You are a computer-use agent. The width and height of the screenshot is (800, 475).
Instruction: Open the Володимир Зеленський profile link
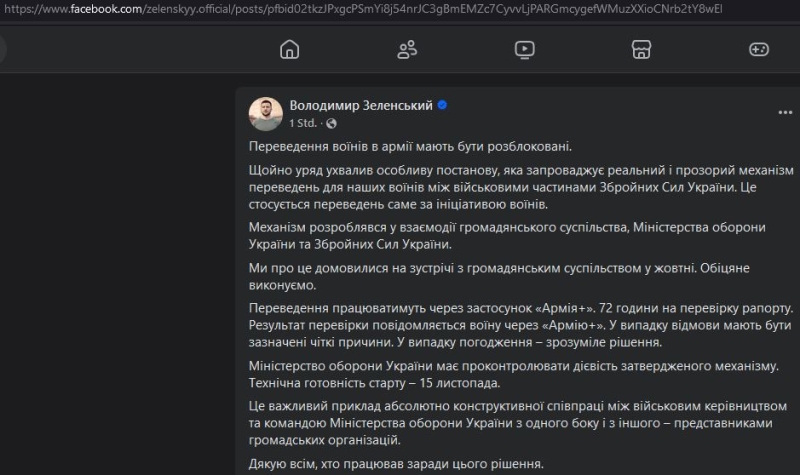[x=360, y=105]
